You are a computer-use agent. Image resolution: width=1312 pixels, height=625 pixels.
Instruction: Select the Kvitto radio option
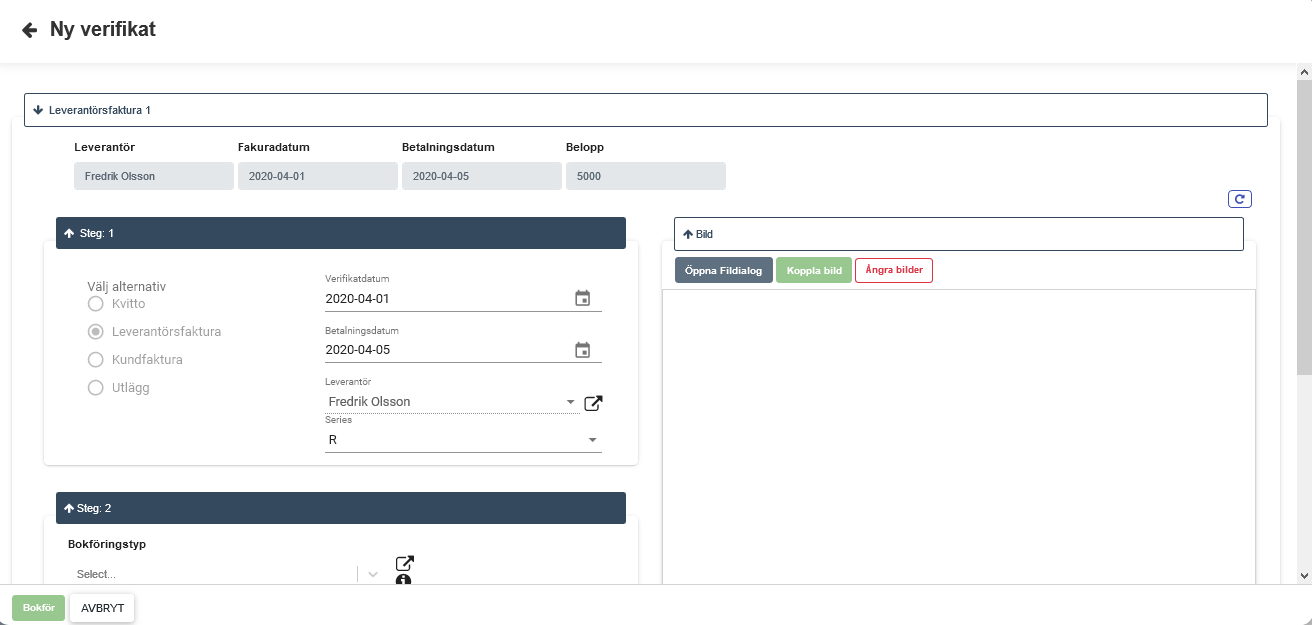[96, 303]
